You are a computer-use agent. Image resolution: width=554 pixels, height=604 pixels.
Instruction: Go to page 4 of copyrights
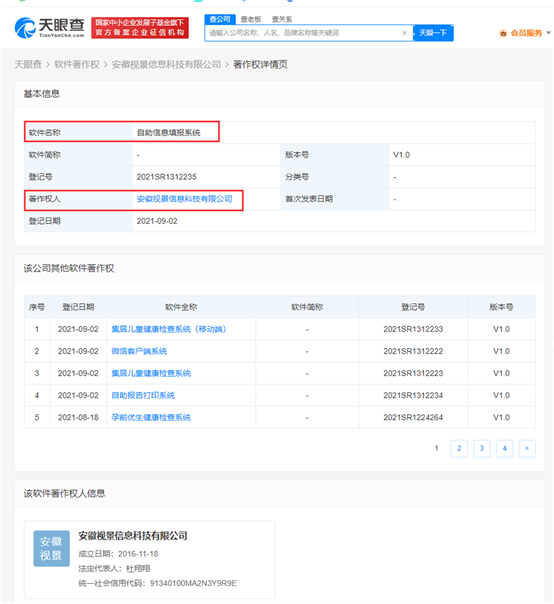504,448
